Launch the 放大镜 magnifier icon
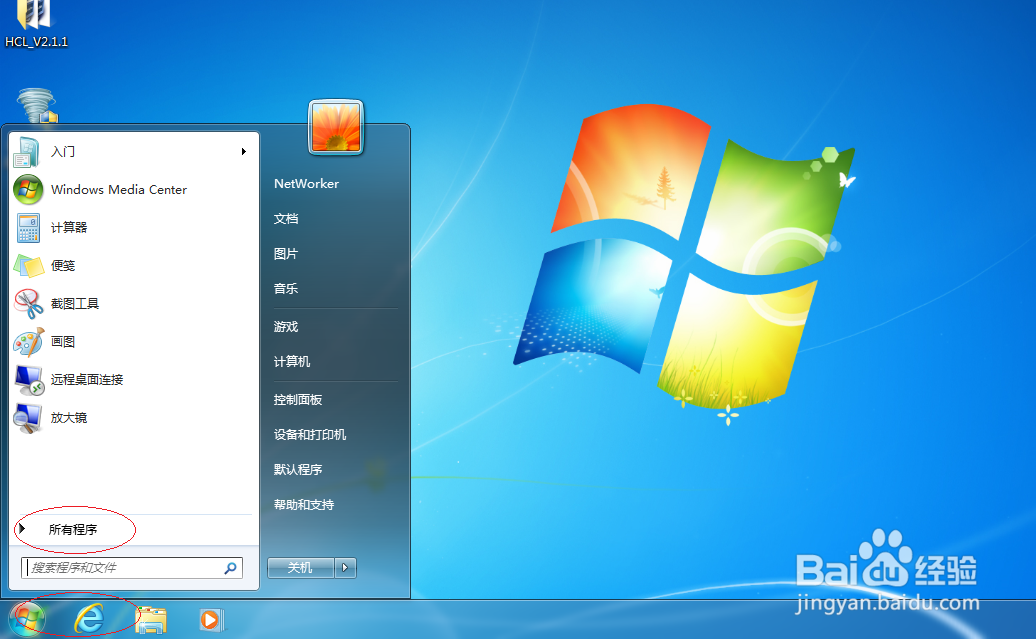The width and height of the screenshot is (1036, 639). [28, 418]
